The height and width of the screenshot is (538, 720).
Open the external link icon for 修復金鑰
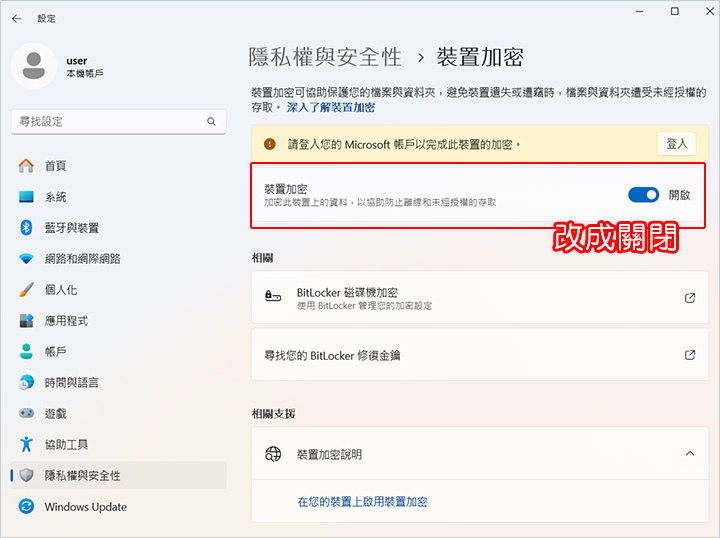click(x=690, y=355)
